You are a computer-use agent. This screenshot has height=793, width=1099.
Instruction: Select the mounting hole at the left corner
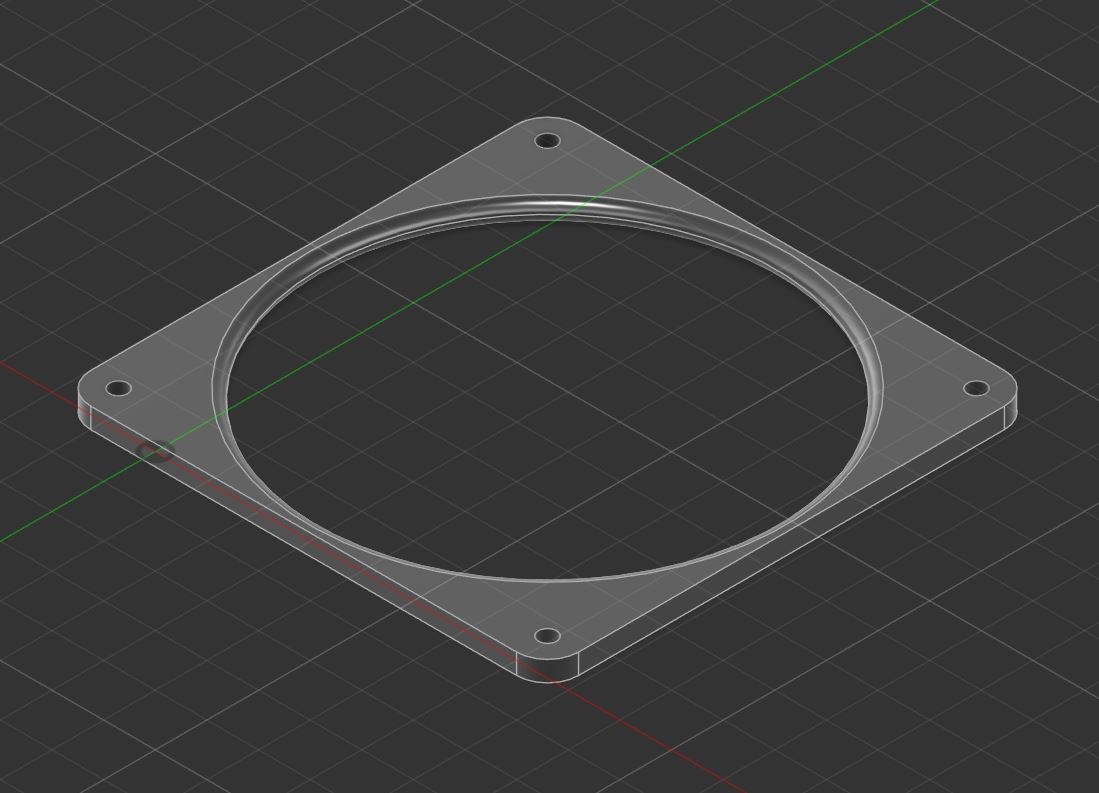[x=118, y=388]
